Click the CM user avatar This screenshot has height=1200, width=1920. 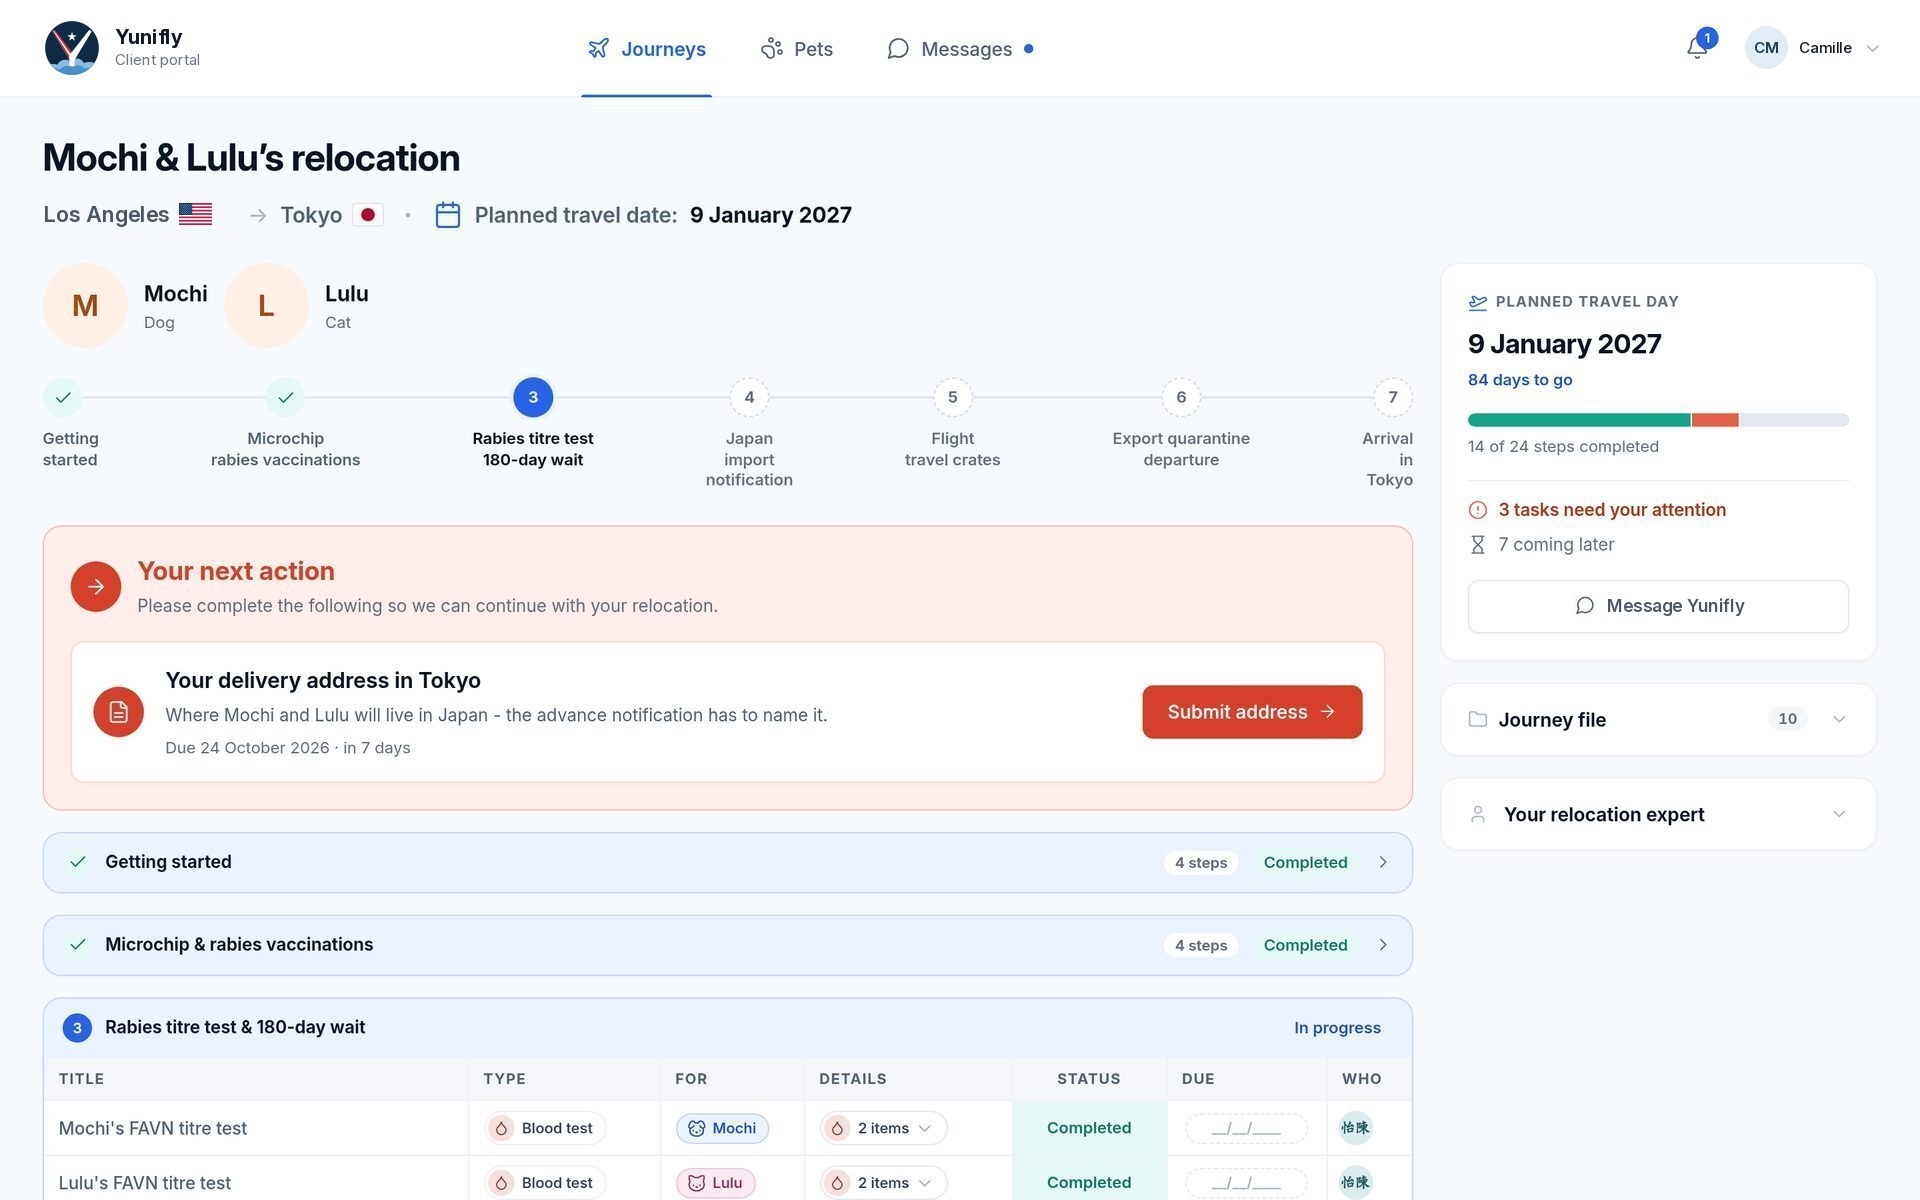click(x=1766, y=48)
